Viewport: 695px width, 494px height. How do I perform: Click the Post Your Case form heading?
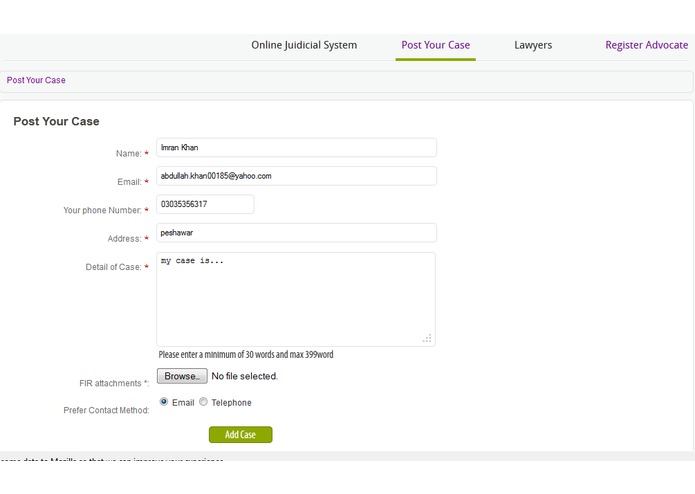(x=56, y=121)
